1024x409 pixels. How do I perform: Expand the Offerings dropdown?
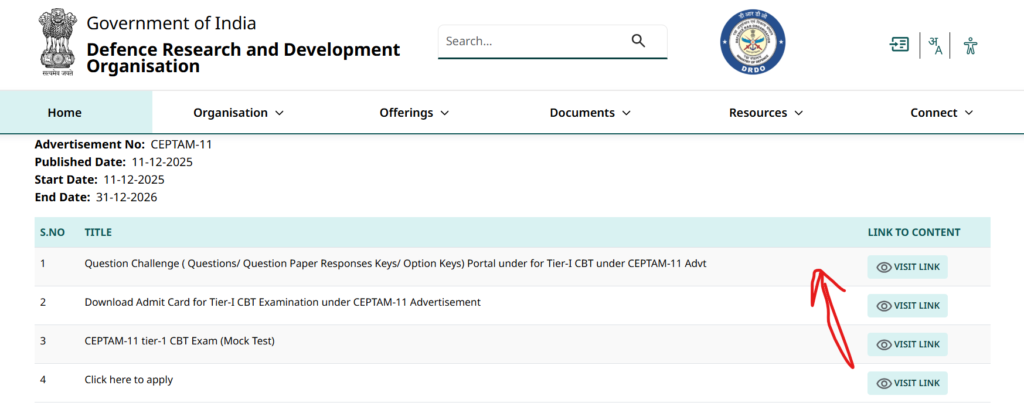414,112
